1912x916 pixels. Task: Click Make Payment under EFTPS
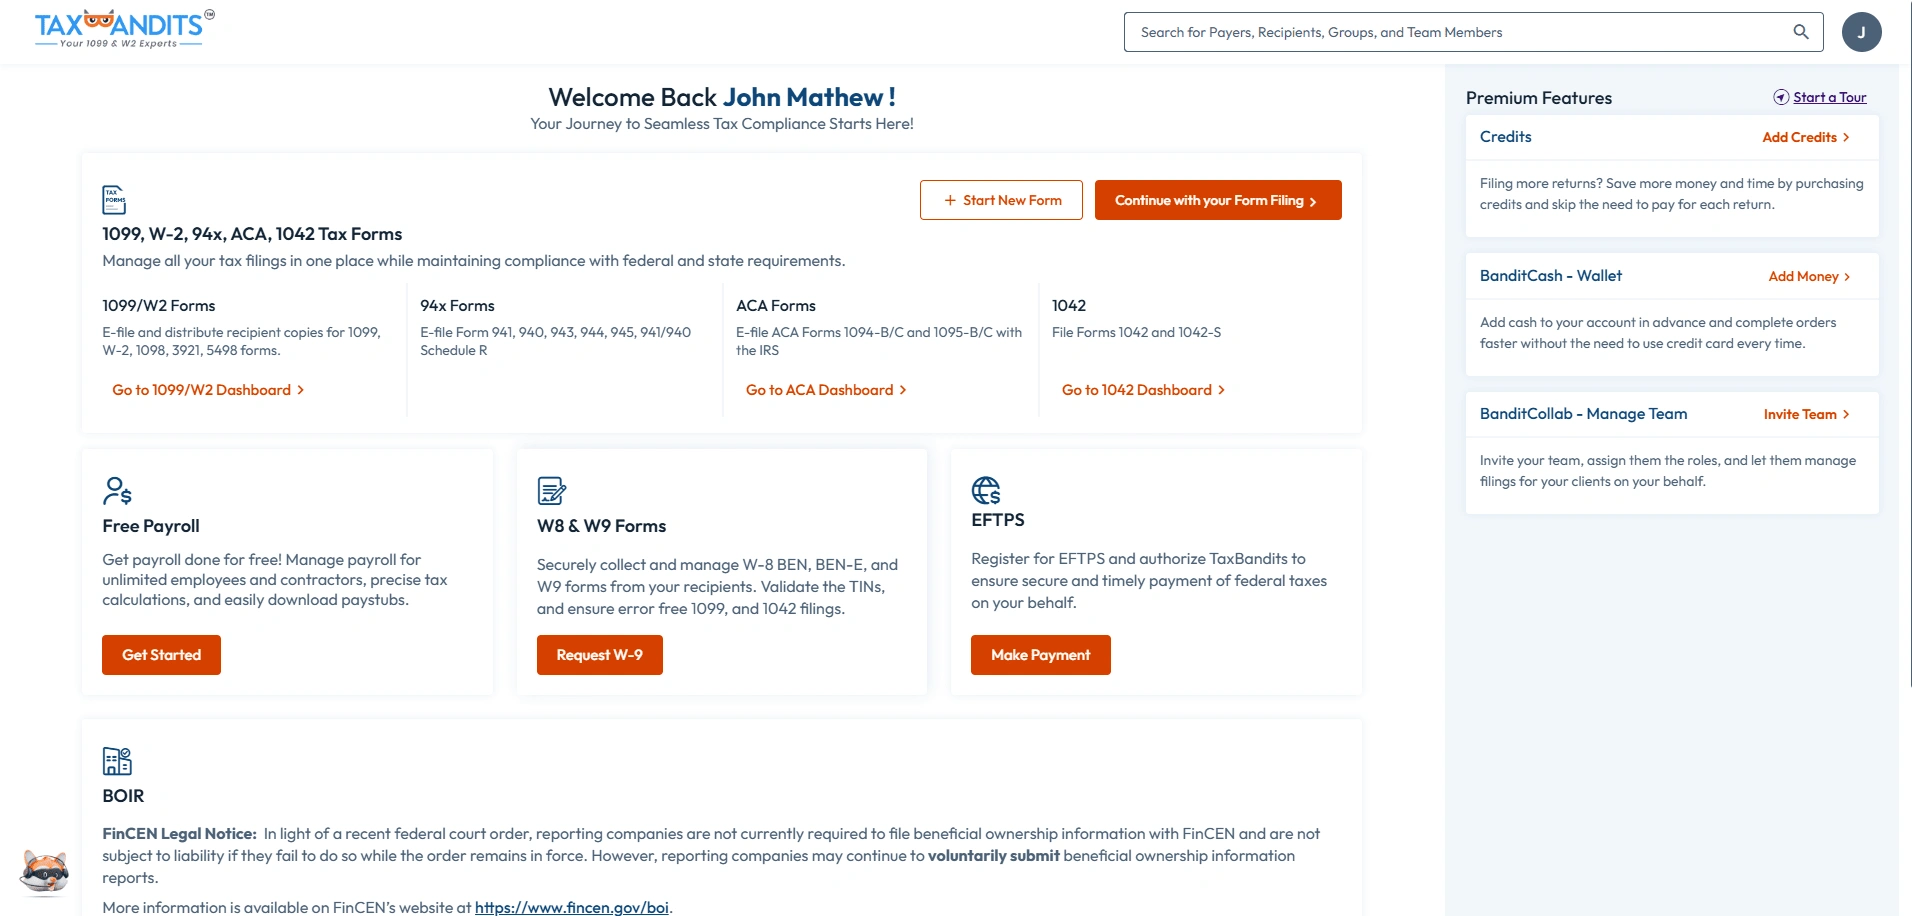(1040, 655)
